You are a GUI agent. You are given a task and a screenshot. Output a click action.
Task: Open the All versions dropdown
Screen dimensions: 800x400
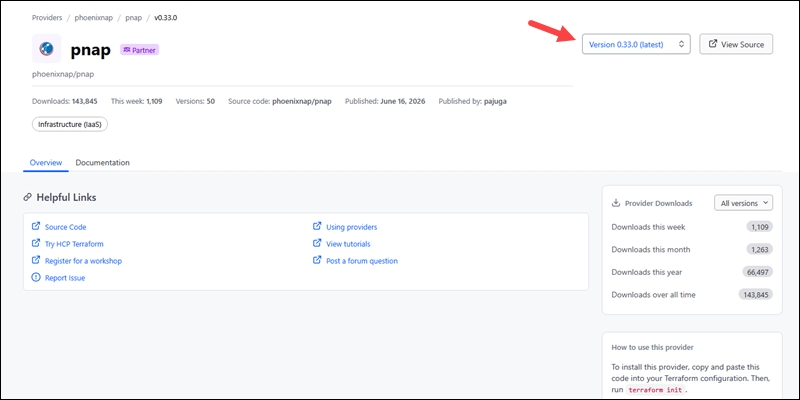(x=743, y=203)
